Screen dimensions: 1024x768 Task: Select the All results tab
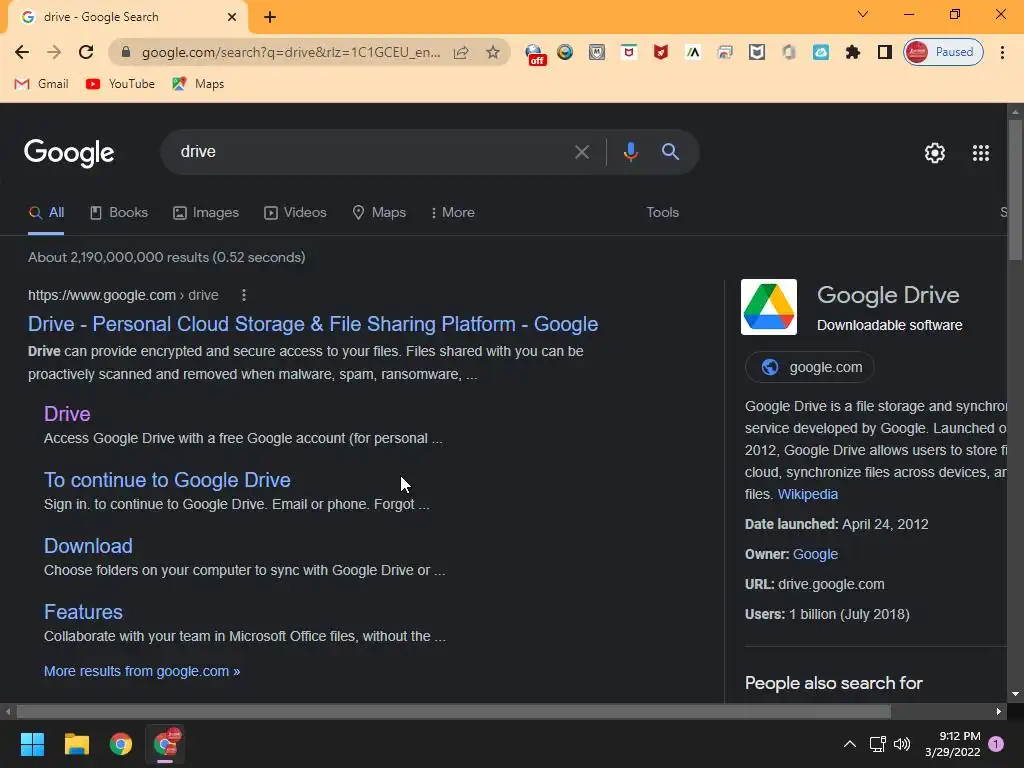(46, 212)
